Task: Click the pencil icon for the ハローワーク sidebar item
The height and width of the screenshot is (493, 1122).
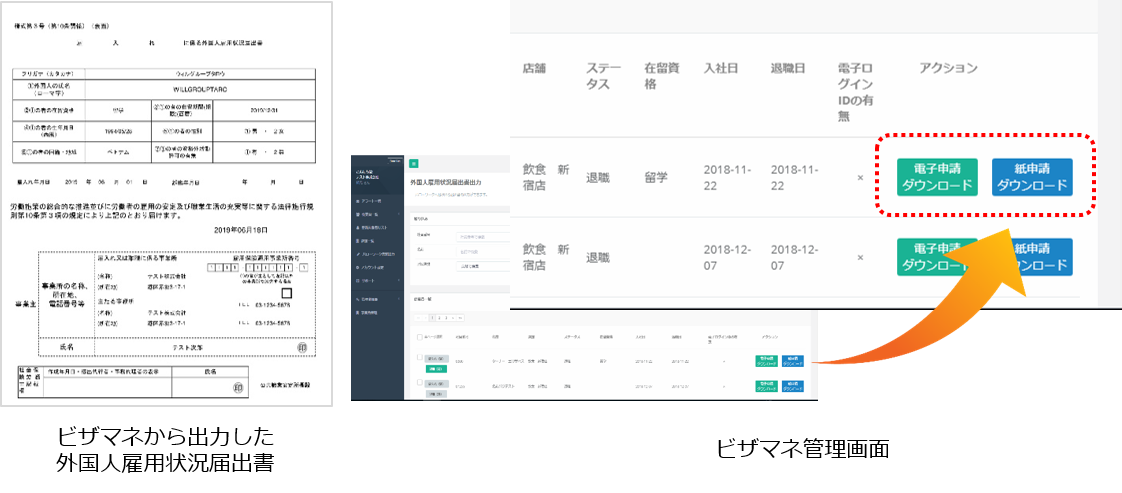Action: click(x=357, y=256)
